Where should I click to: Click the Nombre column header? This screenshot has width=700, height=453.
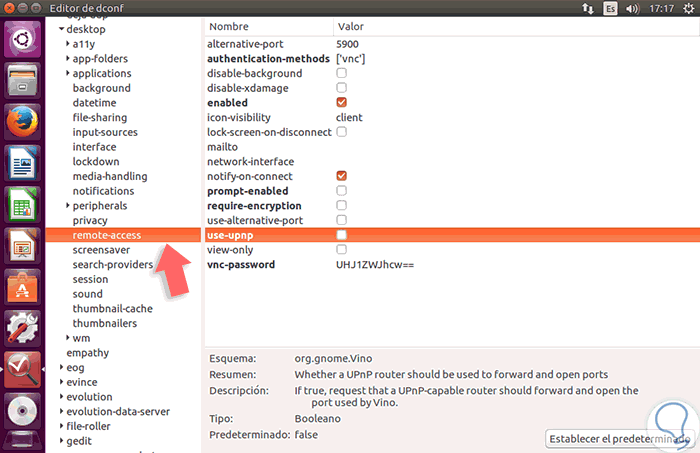tap(228, 26)
